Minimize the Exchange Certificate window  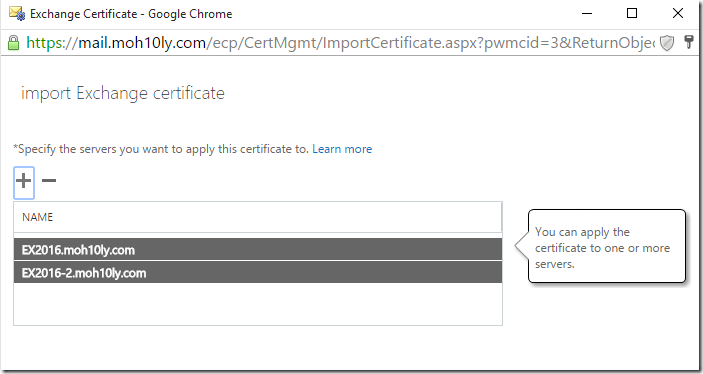587,13
